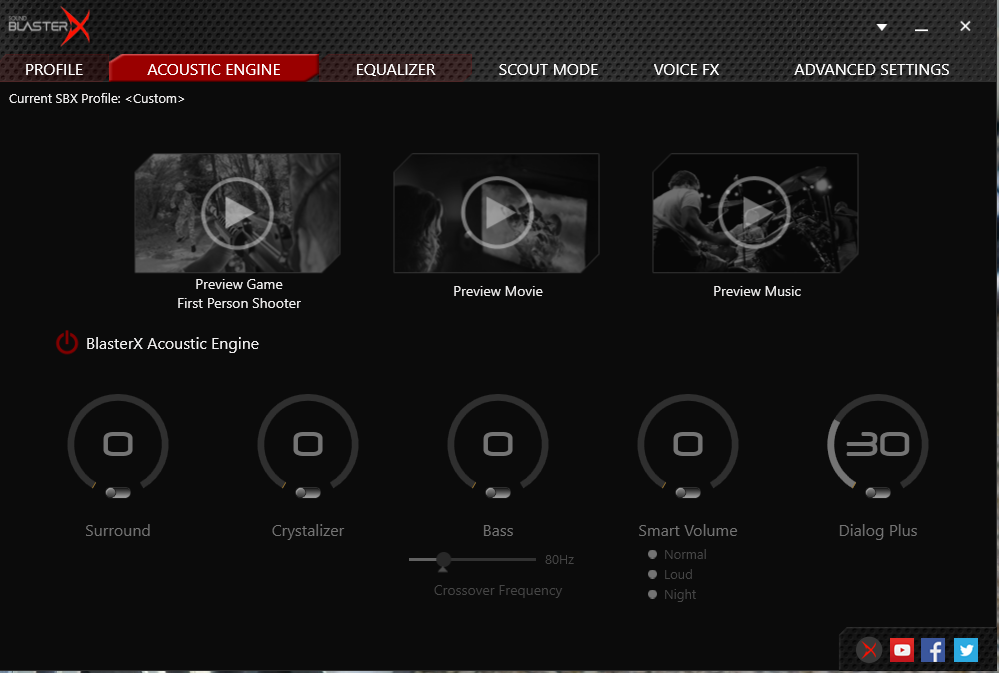Select the Night smart volume option
Screen dimensions: 999x673
(653, 594)
